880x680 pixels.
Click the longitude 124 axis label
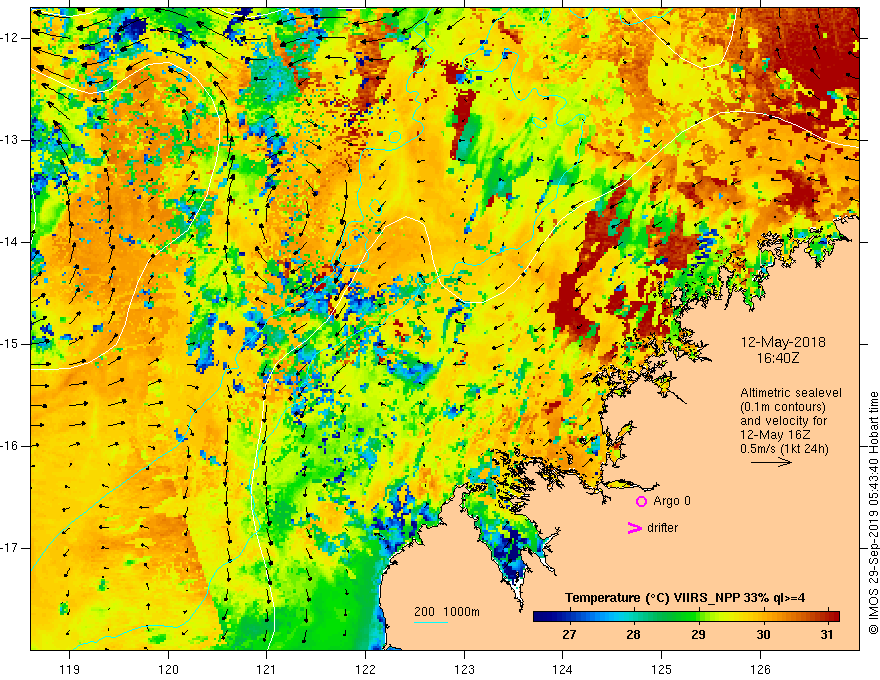[x=562, y=669]
